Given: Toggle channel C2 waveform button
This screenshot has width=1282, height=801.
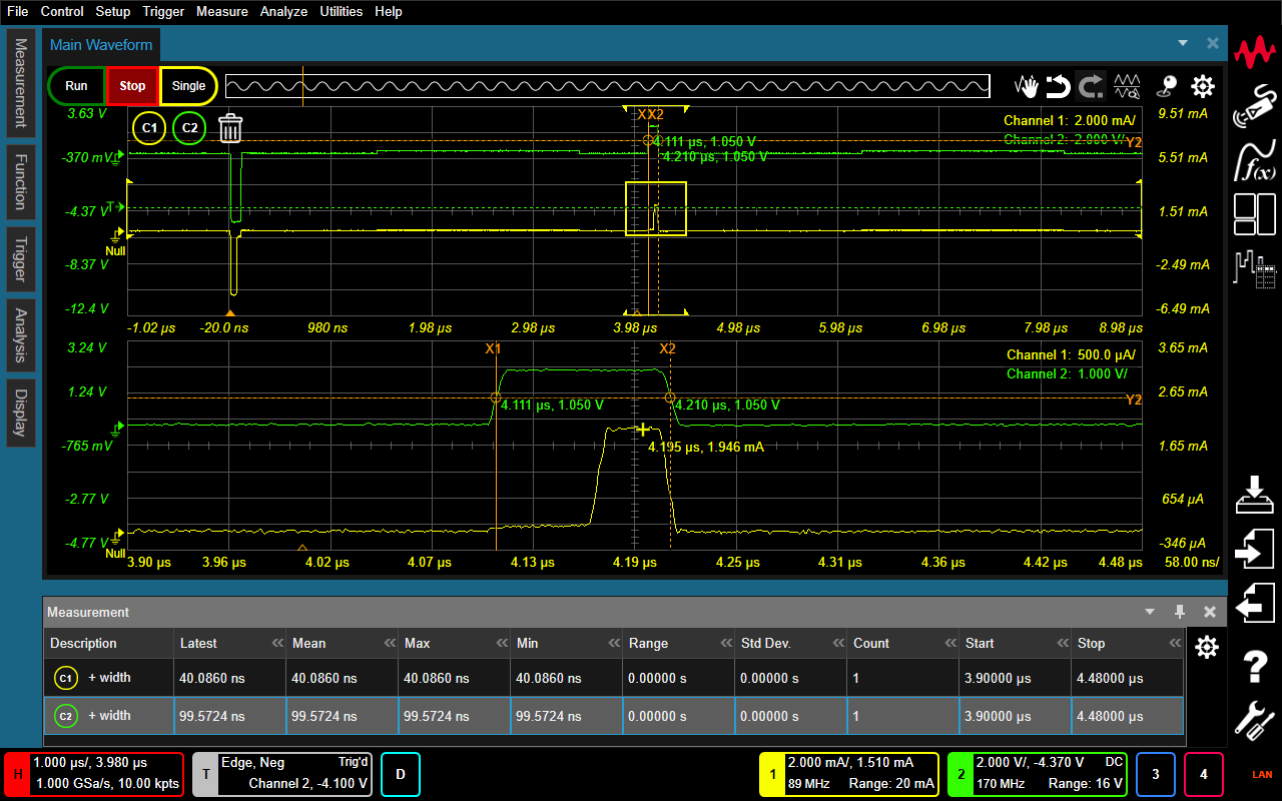Looking at the screenshot, I should [x=189, y=128].
